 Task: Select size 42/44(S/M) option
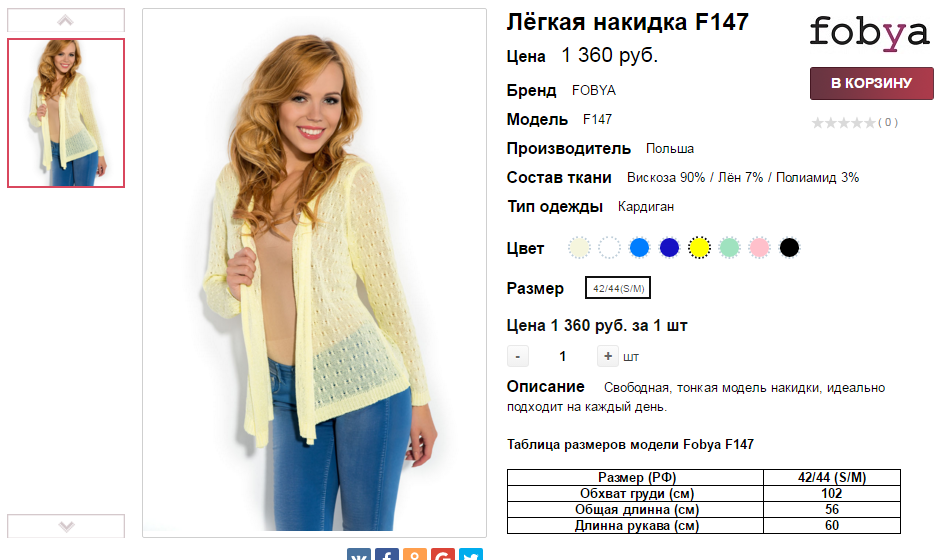pos(618,288)
